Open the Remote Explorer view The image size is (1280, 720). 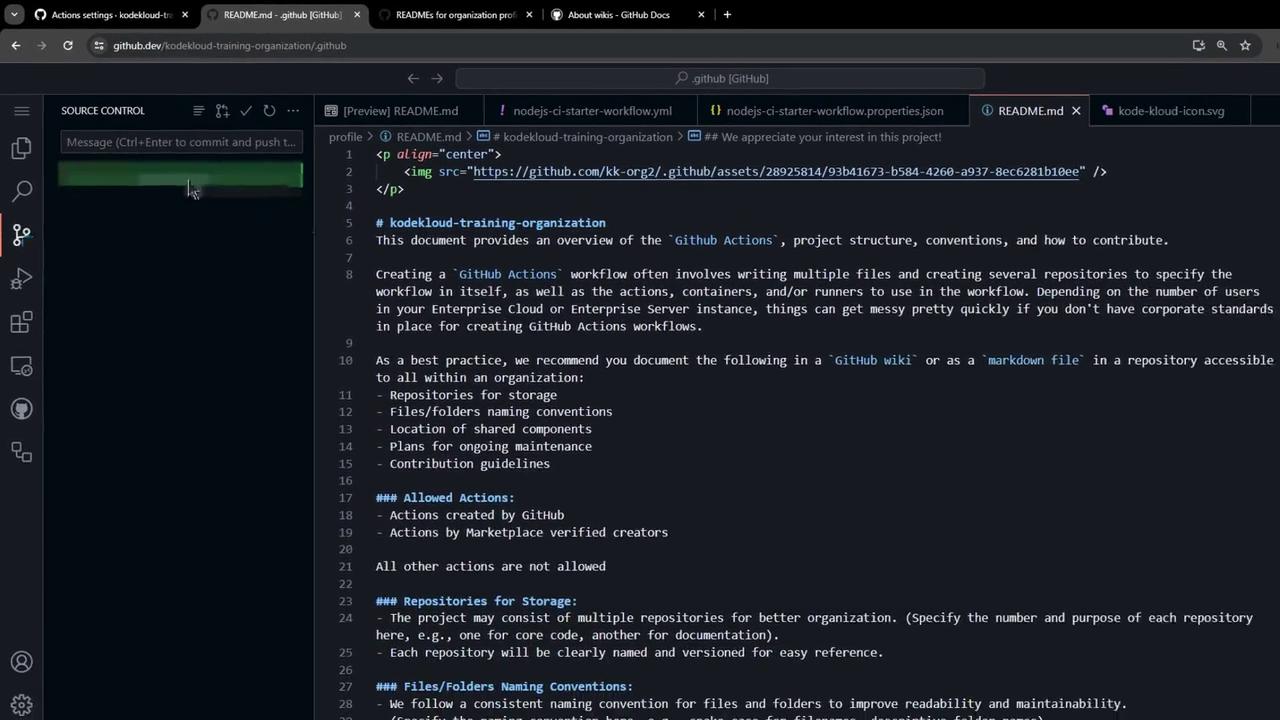pyautogui.click(x=21, y=366)
